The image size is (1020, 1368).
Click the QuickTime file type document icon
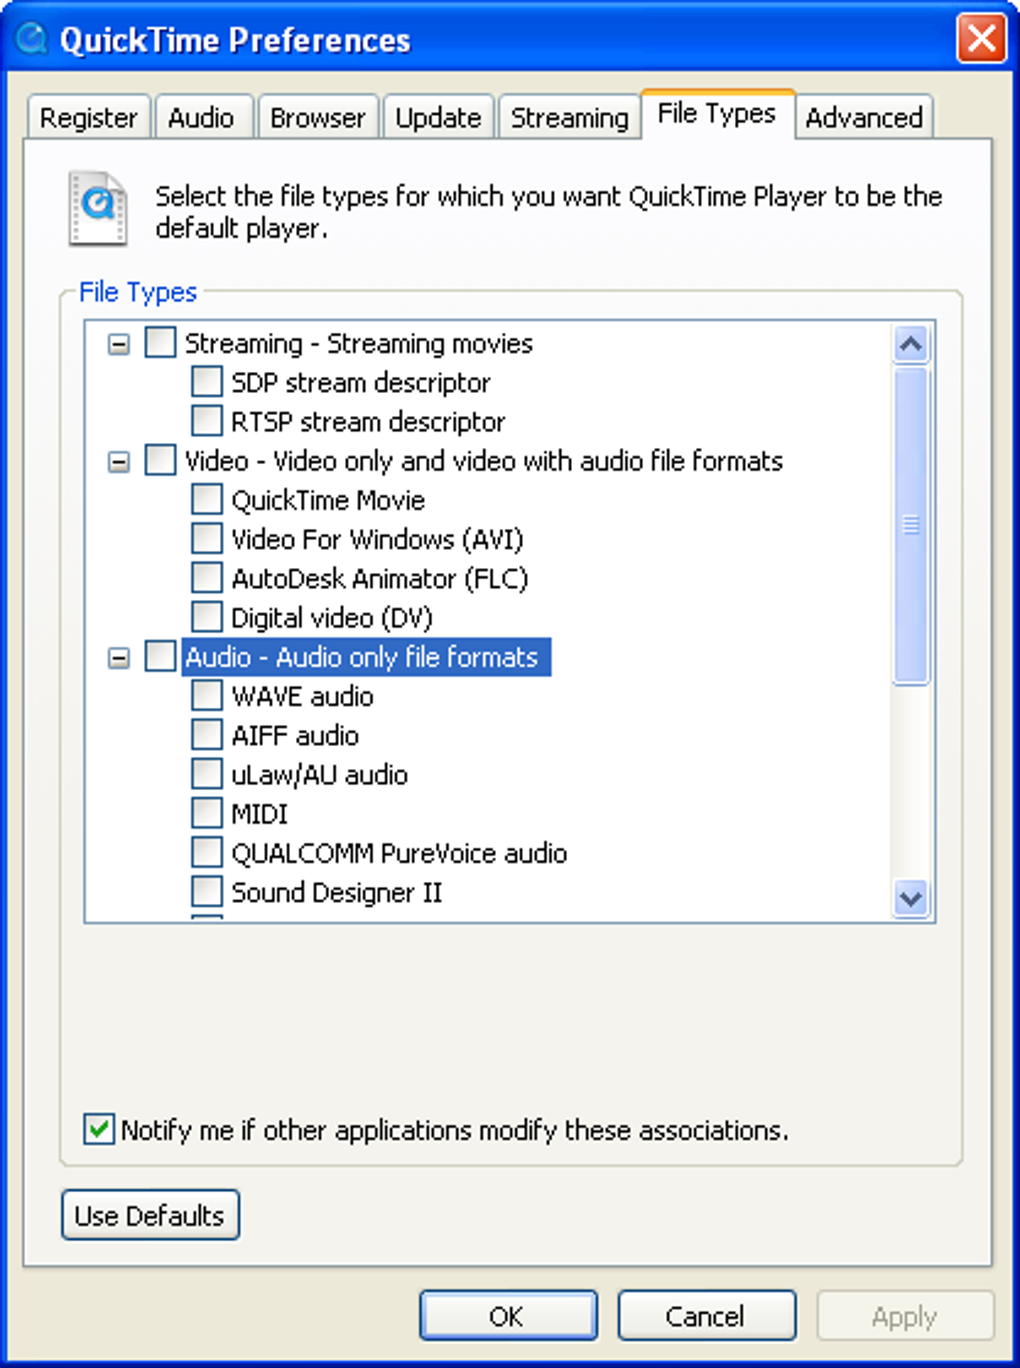pos(98,208)
